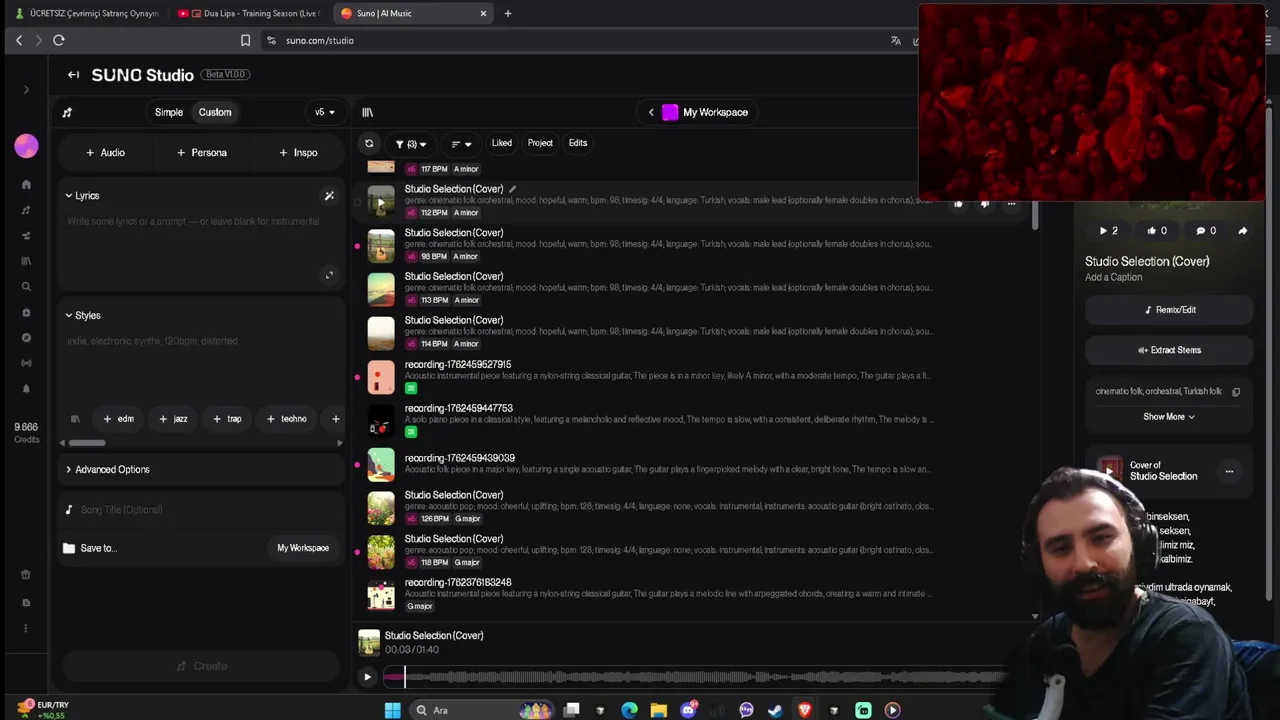The height and width of the screenshot is (720, 1280).
Task: Open options for Cover of Studio Selection
Action: (1229, 471)
